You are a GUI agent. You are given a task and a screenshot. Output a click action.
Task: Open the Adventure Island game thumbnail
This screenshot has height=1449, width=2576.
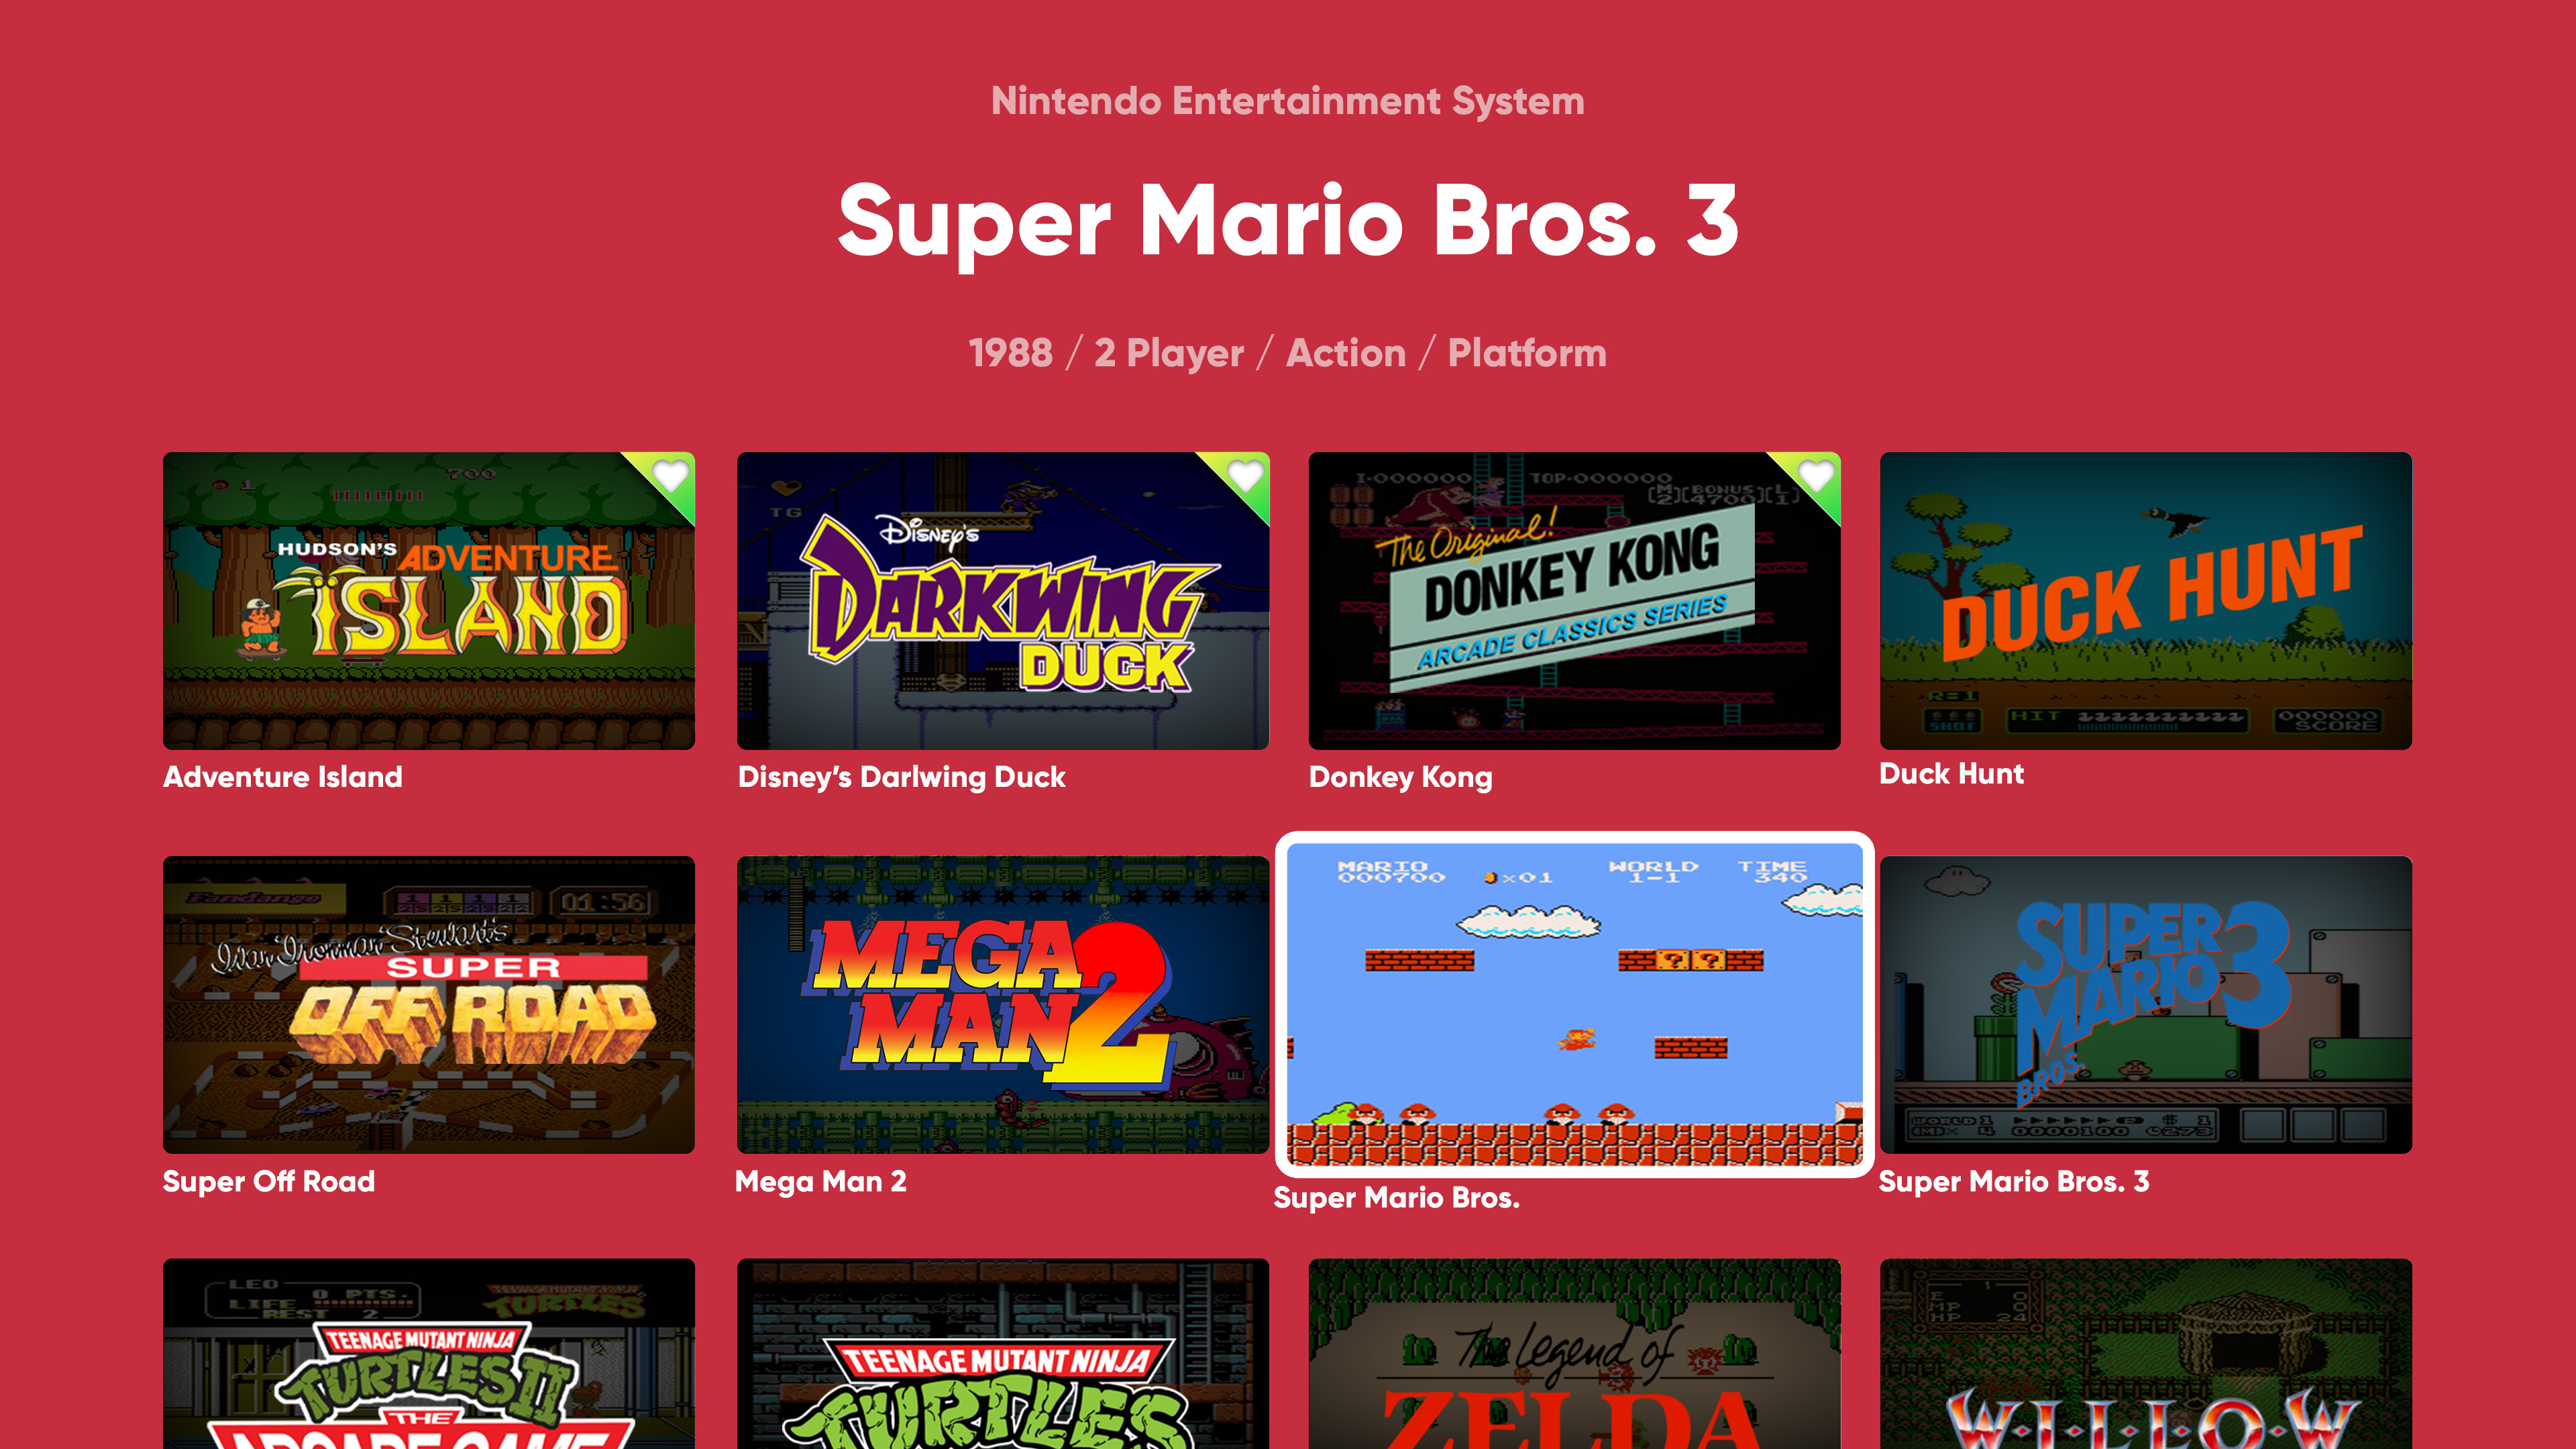tap(429, 601)
